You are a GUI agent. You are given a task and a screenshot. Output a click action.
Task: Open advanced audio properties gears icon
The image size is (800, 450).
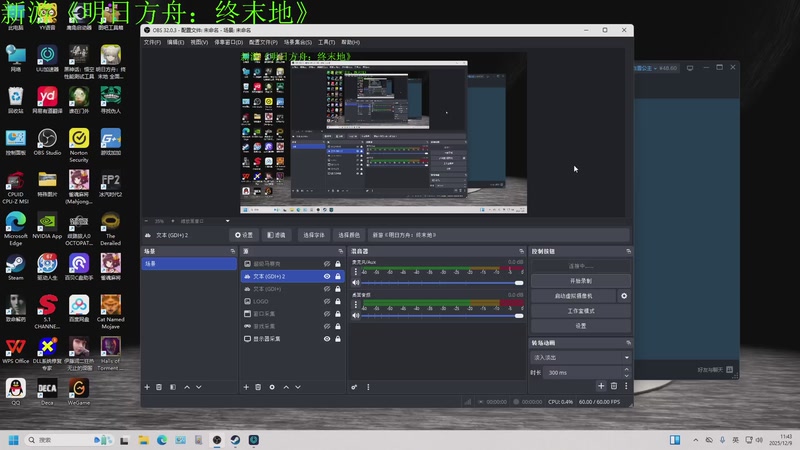pos(354,387)
